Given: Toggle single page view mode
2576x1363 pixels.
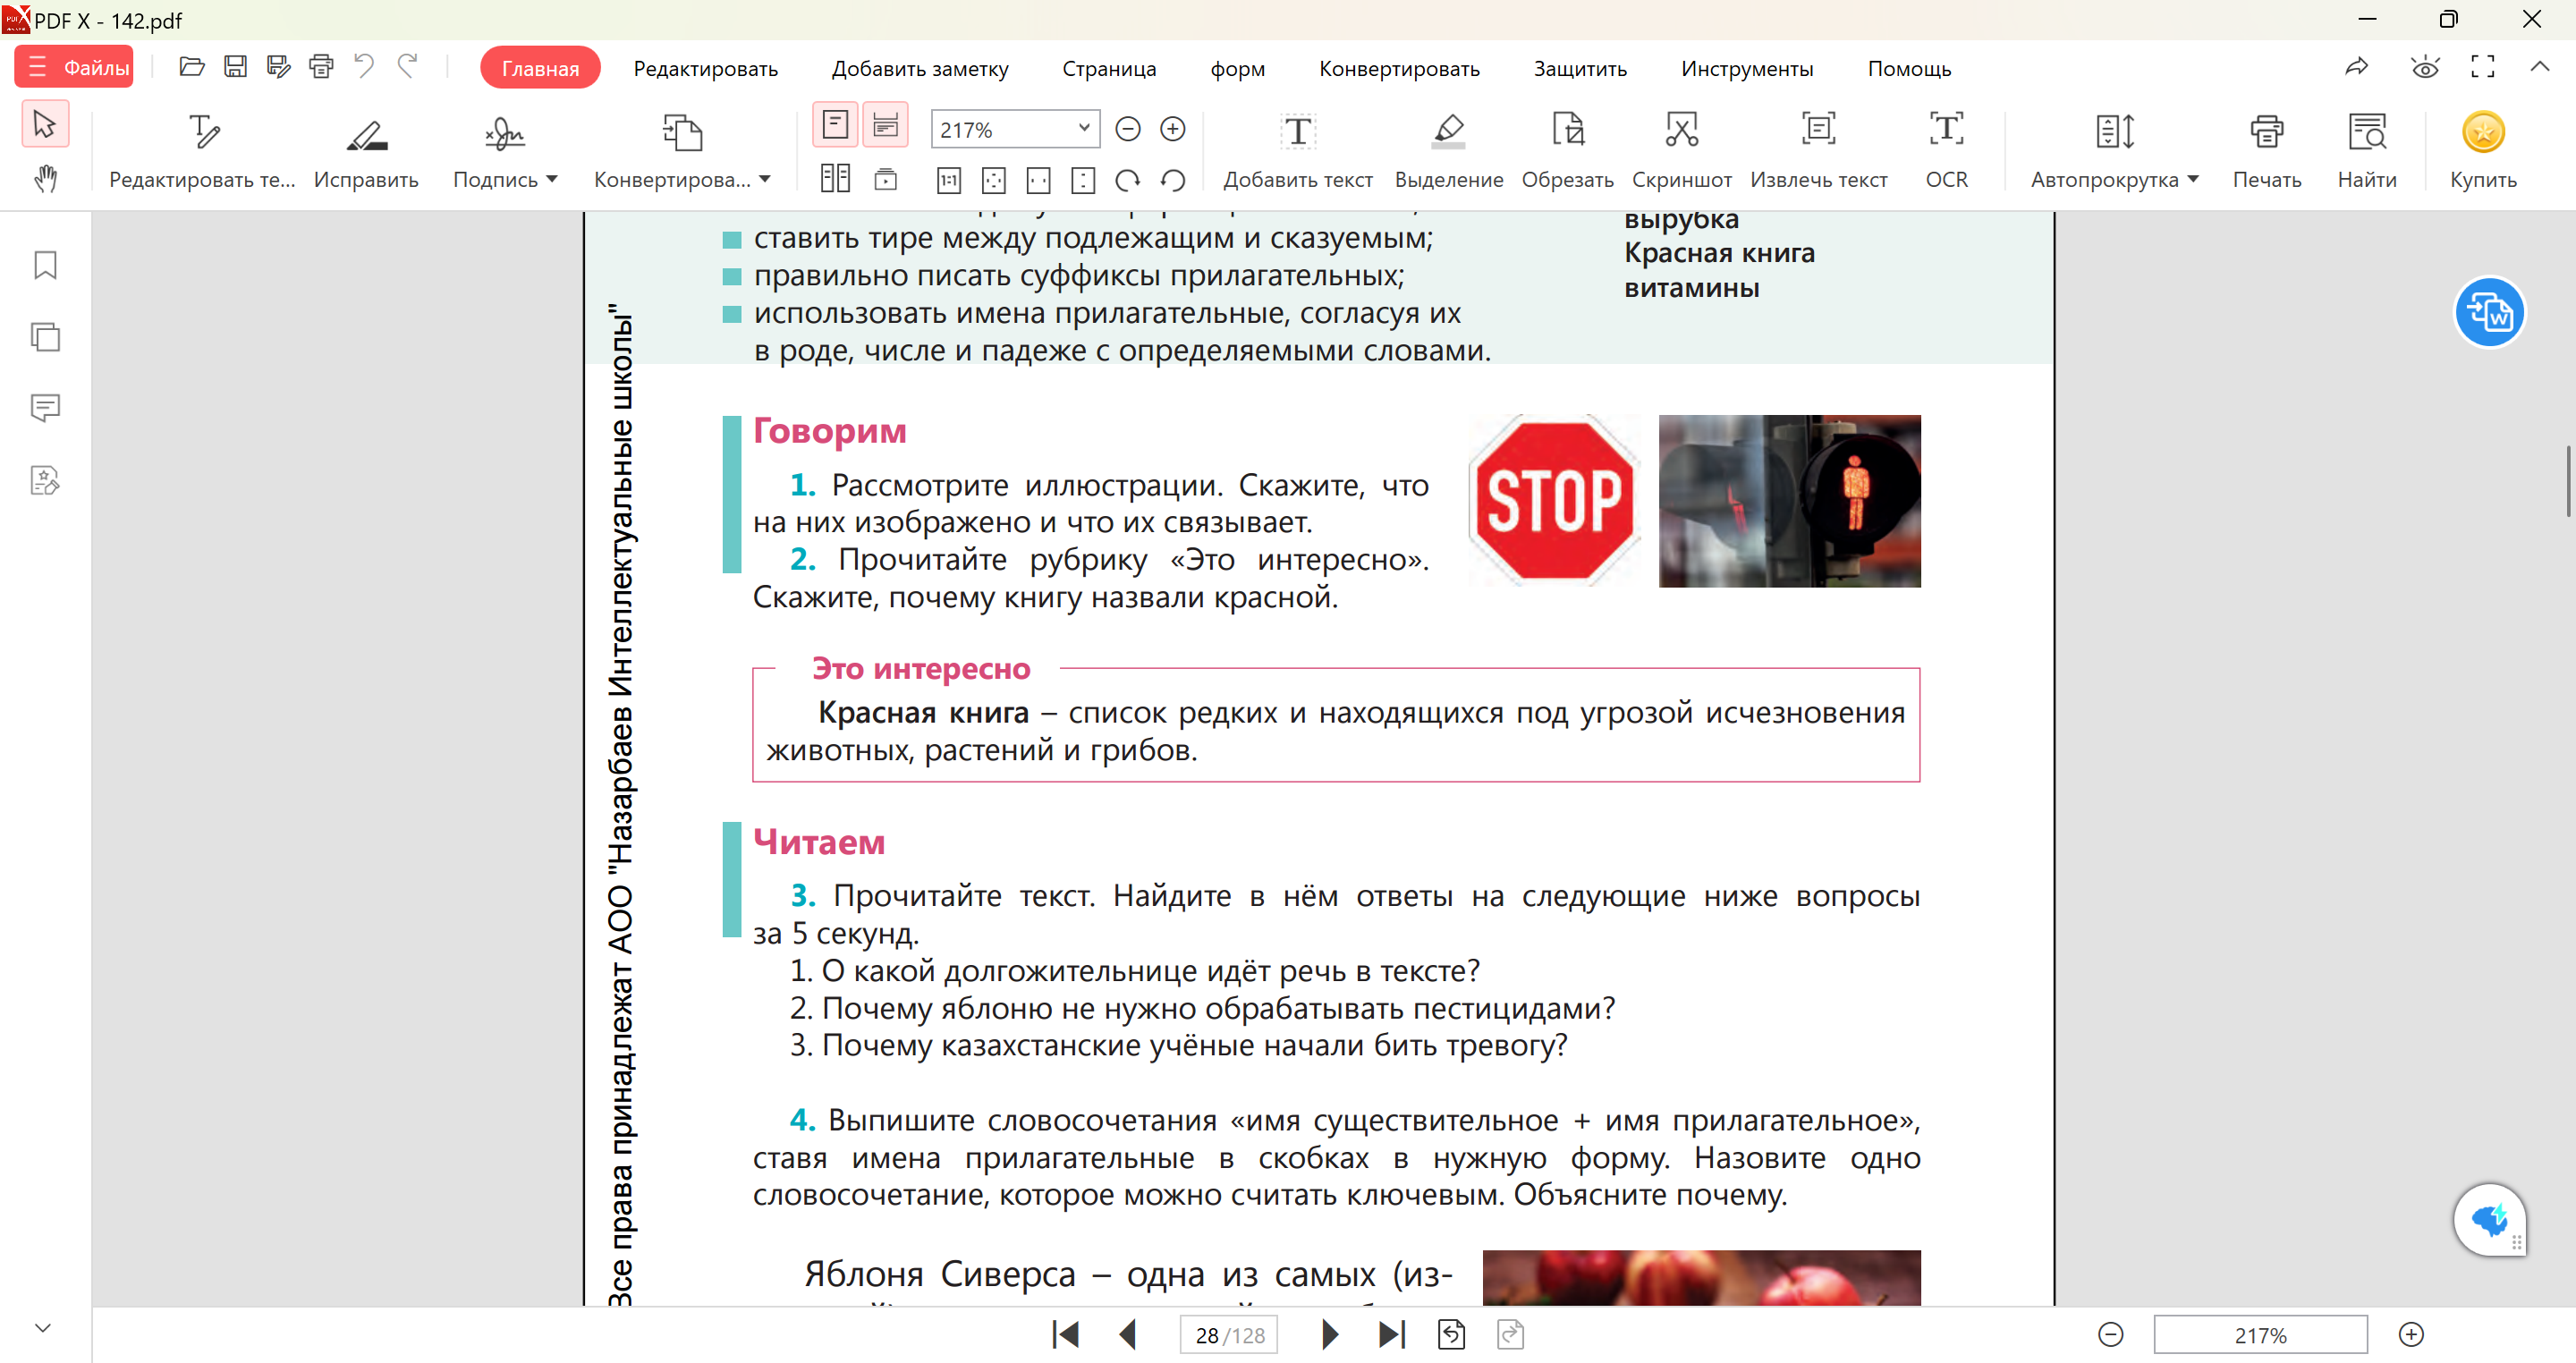Looking at the screenshot, I should 835,126.
